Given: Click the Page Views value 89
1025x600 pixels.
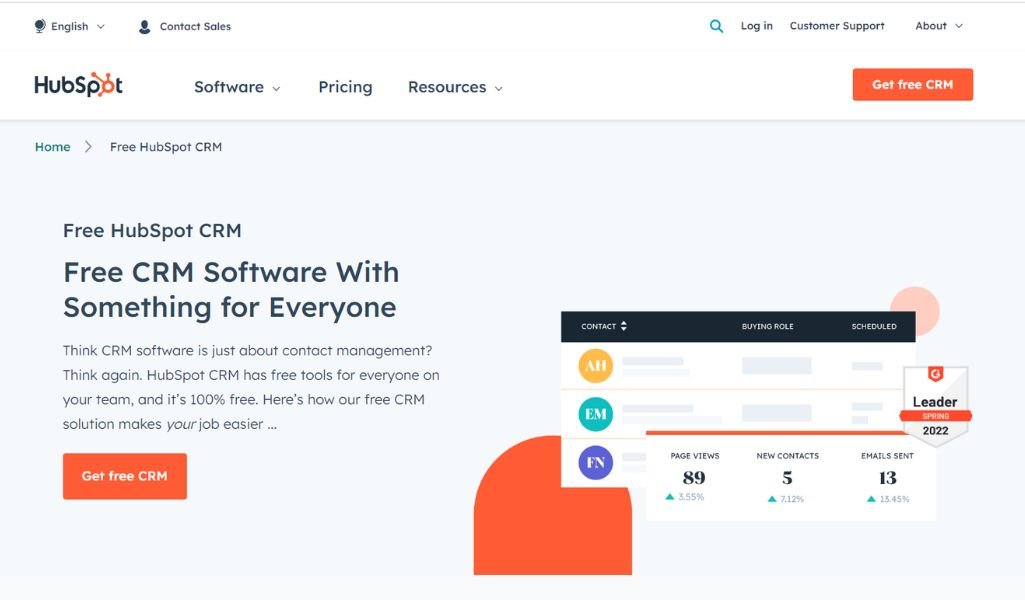Looking at the screenshot, I should tap(694, 478).
